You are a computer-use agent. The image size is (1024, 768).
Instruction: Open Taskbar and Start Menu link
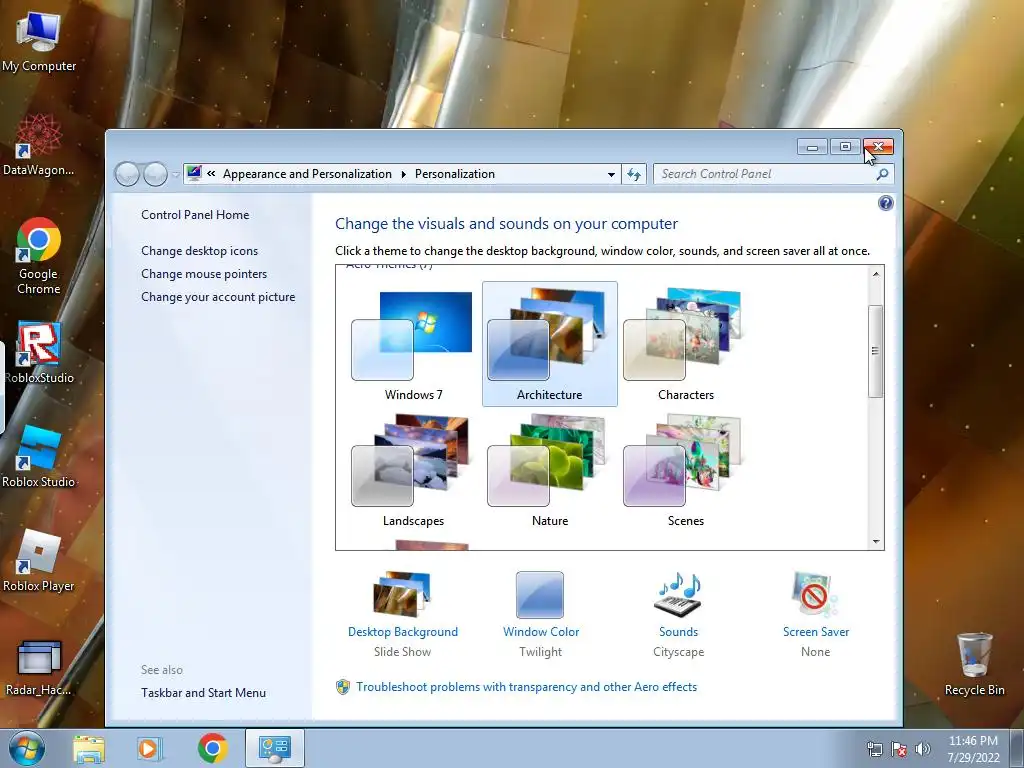pos(203,693)
